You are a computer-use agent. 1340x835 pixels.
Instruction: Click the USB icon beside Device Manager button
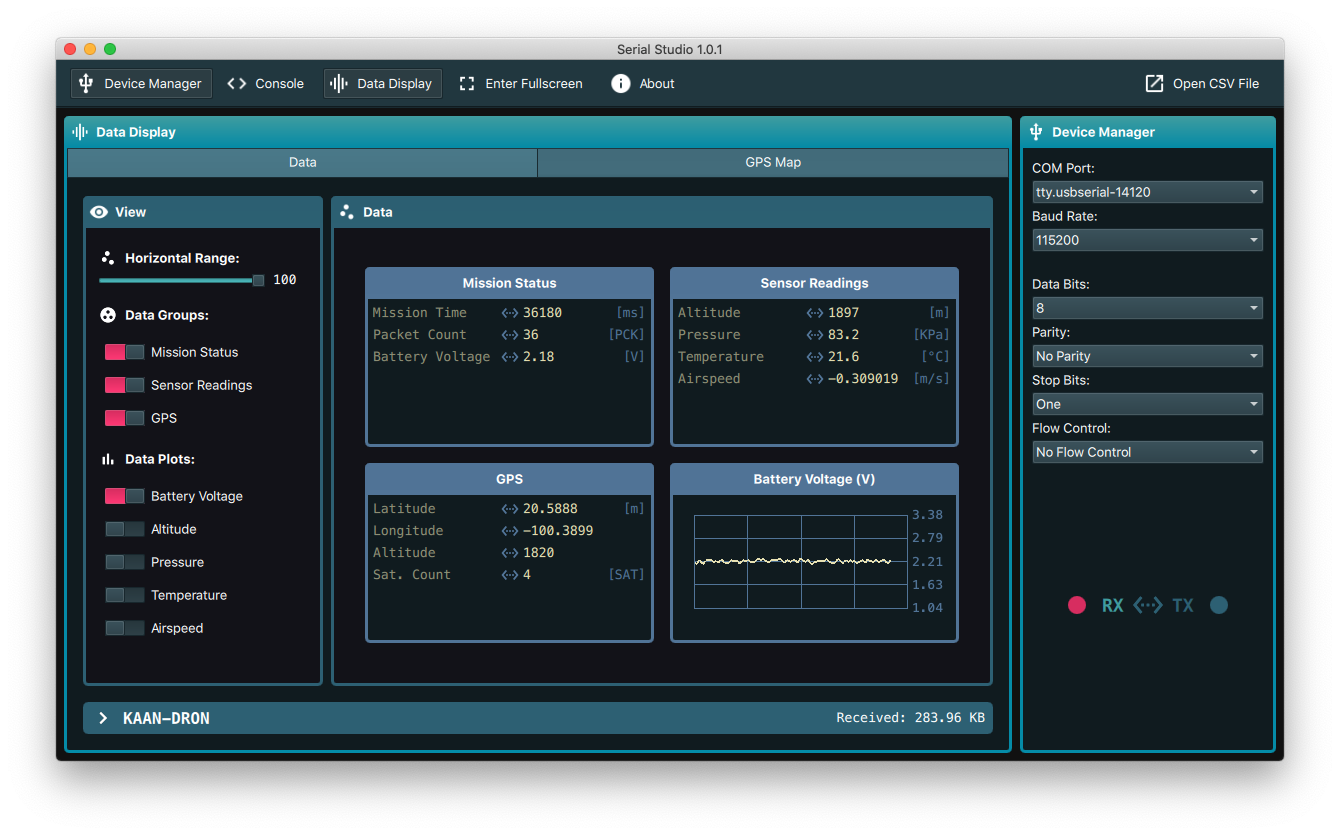tap(86, 84)
